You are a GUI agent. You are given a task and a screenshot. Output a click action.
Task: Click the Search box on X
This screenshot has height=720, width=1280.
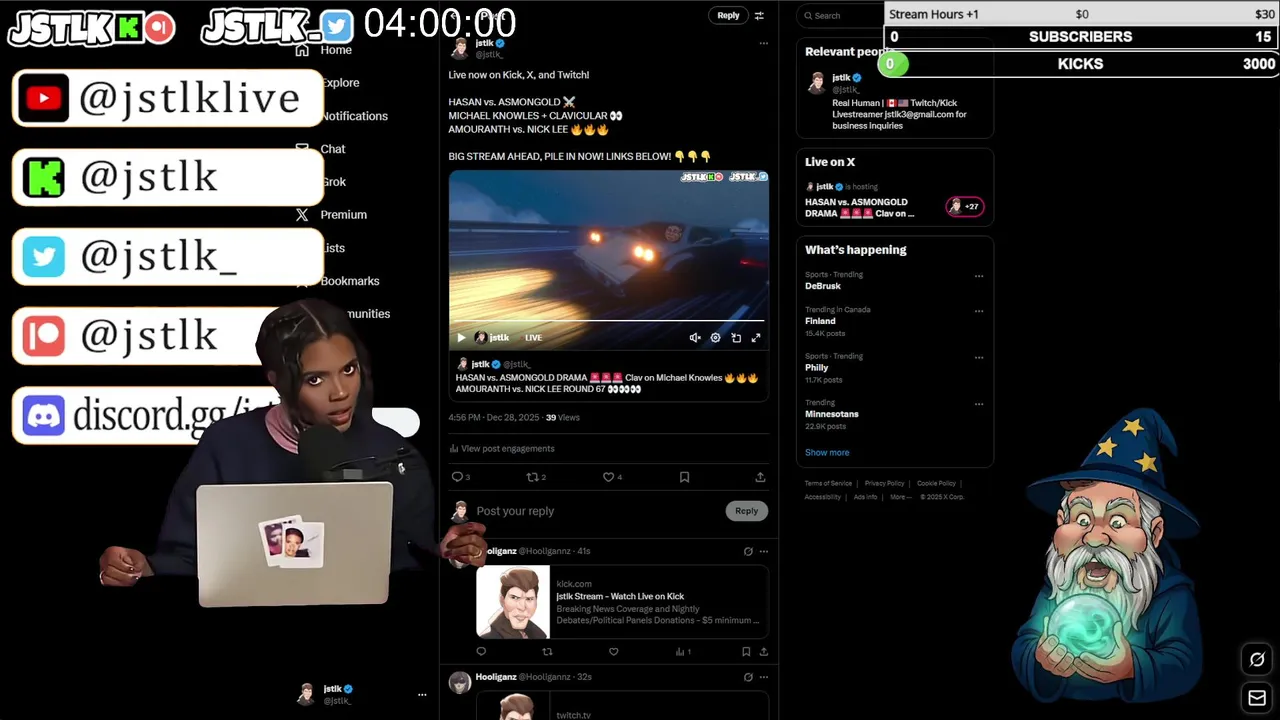[840, 15]
